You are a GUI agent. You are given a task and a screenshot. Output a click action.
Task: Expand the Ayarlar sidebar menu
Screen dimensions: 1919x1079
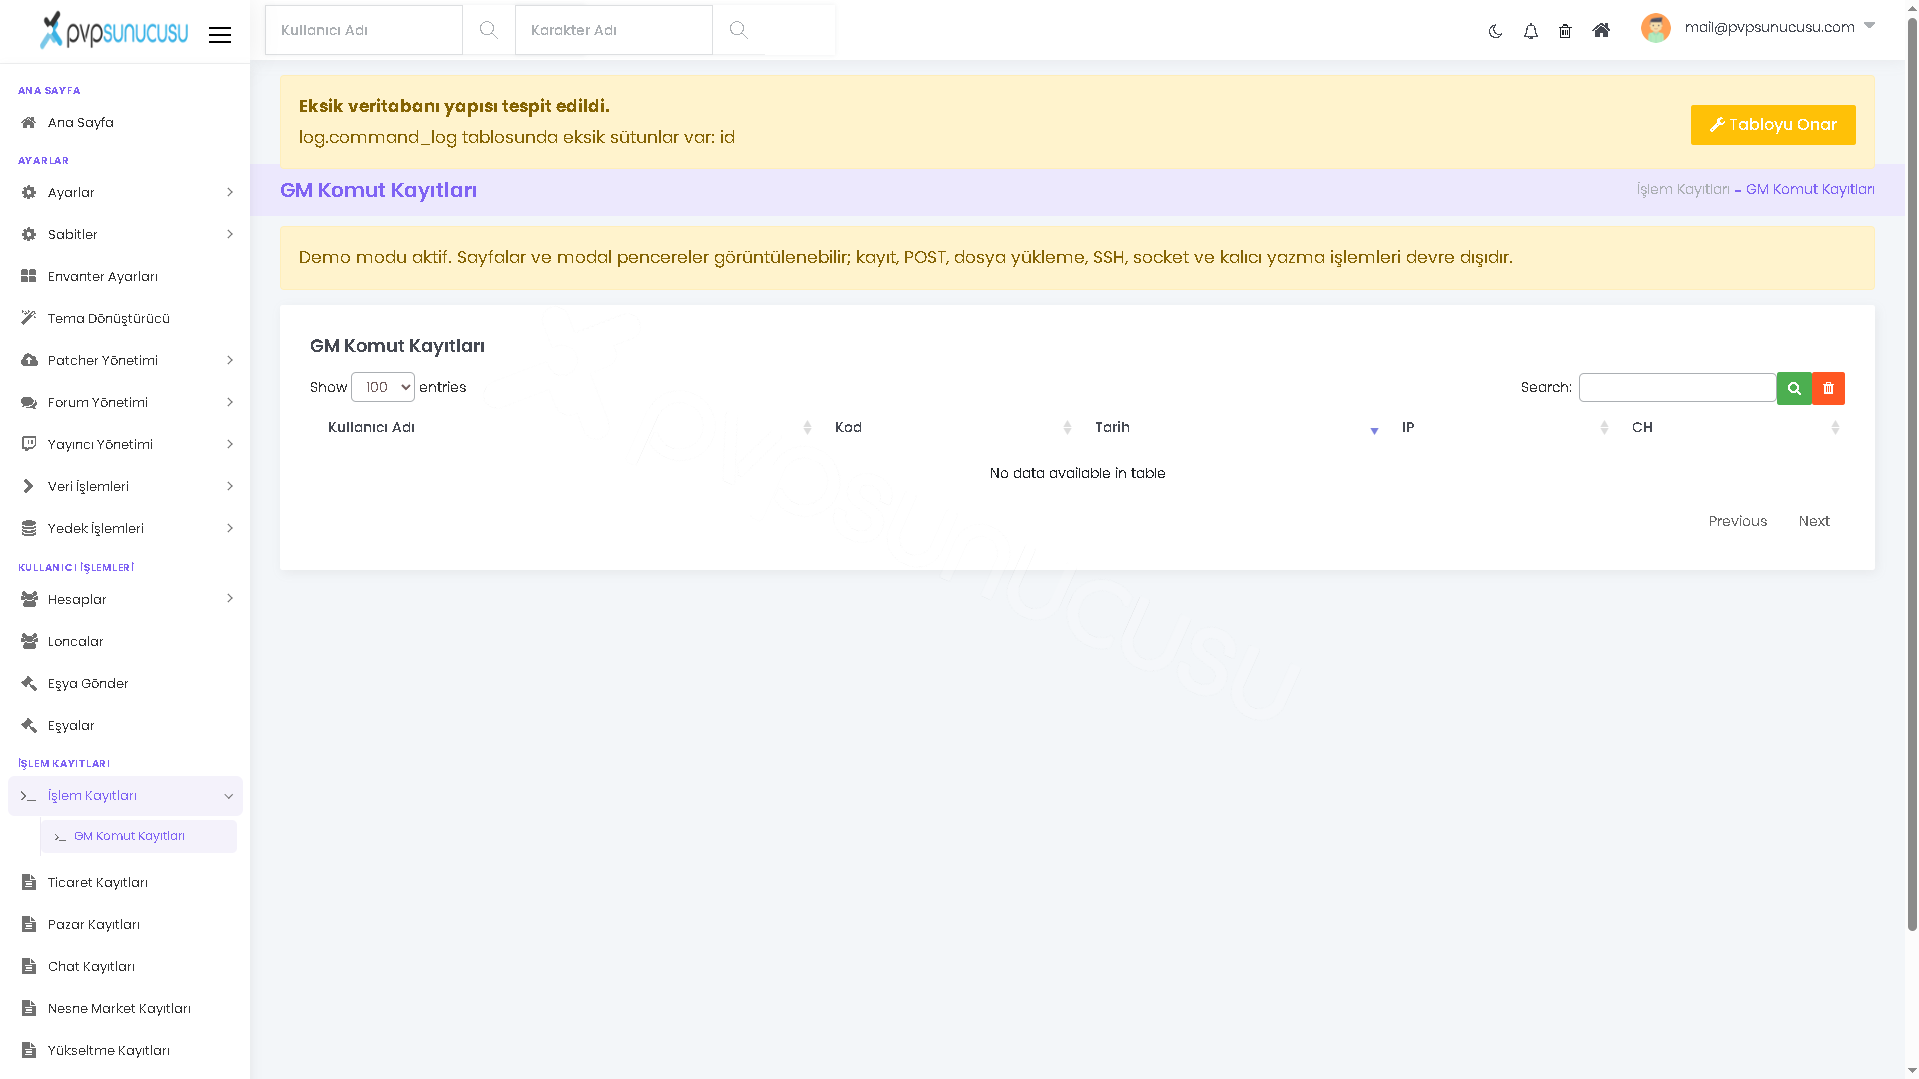[x=126, y=192]
